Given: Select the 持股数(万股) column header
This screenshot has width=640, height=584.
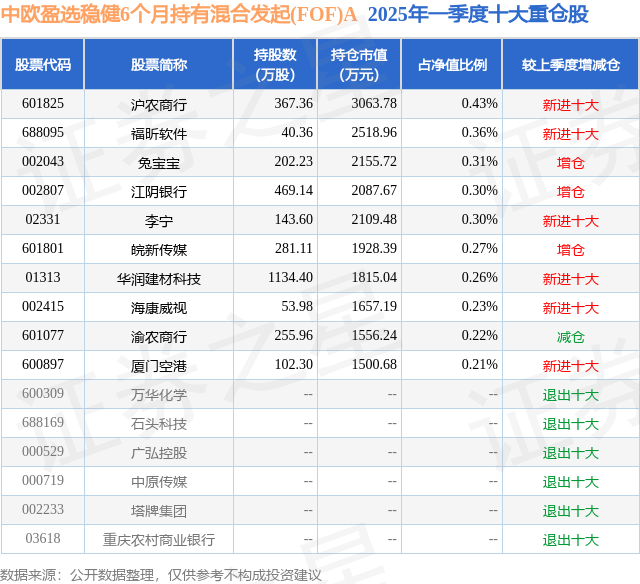Looking at the screenshot, I should tap(275, 64).
